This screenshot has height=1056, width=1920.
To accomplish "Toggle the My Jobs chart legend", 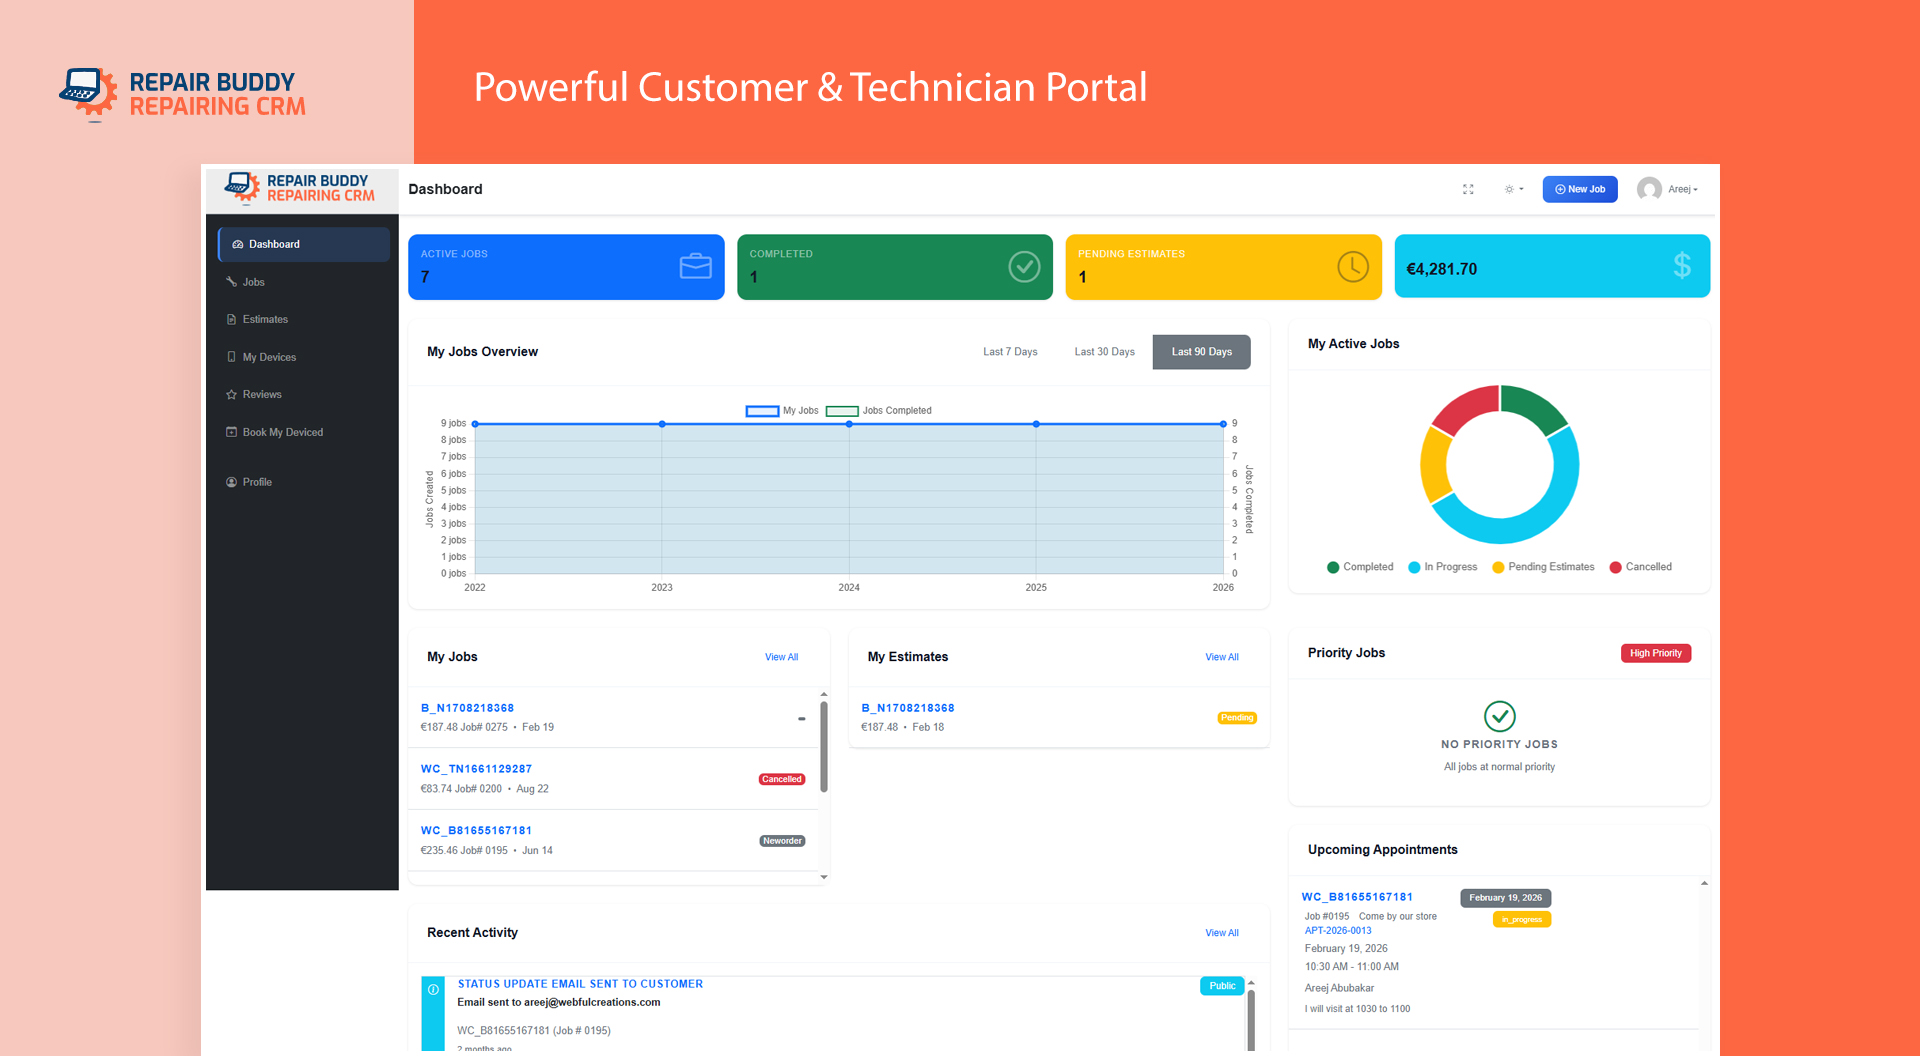I will [x=782, y=411].
